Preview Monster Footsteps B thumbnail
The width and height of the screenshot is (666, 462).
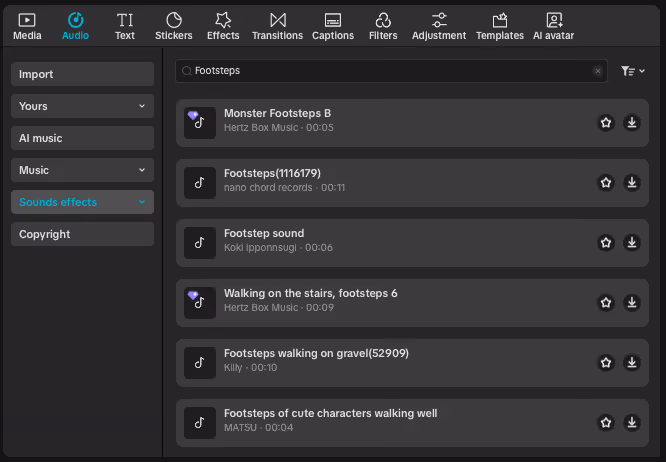click(x=200, y=123)
